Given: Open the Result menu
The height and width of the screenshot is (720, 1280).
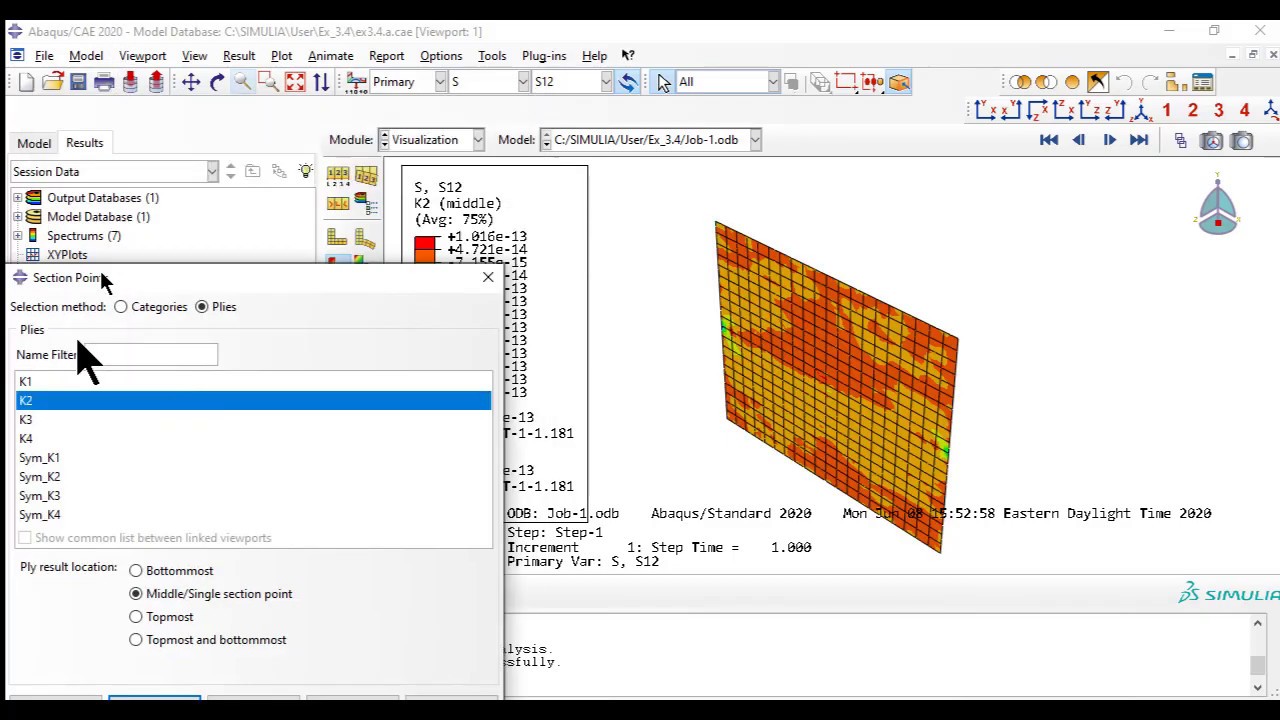Looking at the screenshot, I should [239, 56].
